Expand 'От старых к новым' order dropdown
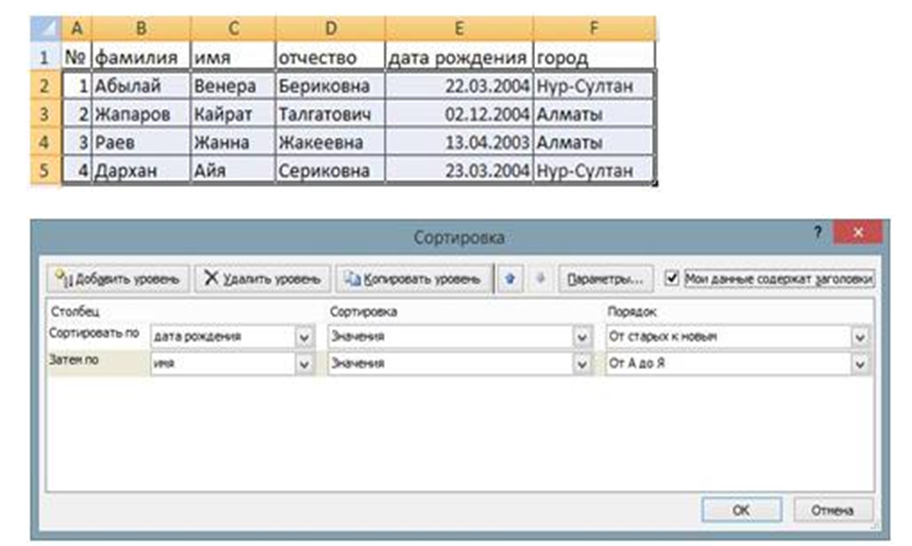Screen dimensions: 912x546 858,338
